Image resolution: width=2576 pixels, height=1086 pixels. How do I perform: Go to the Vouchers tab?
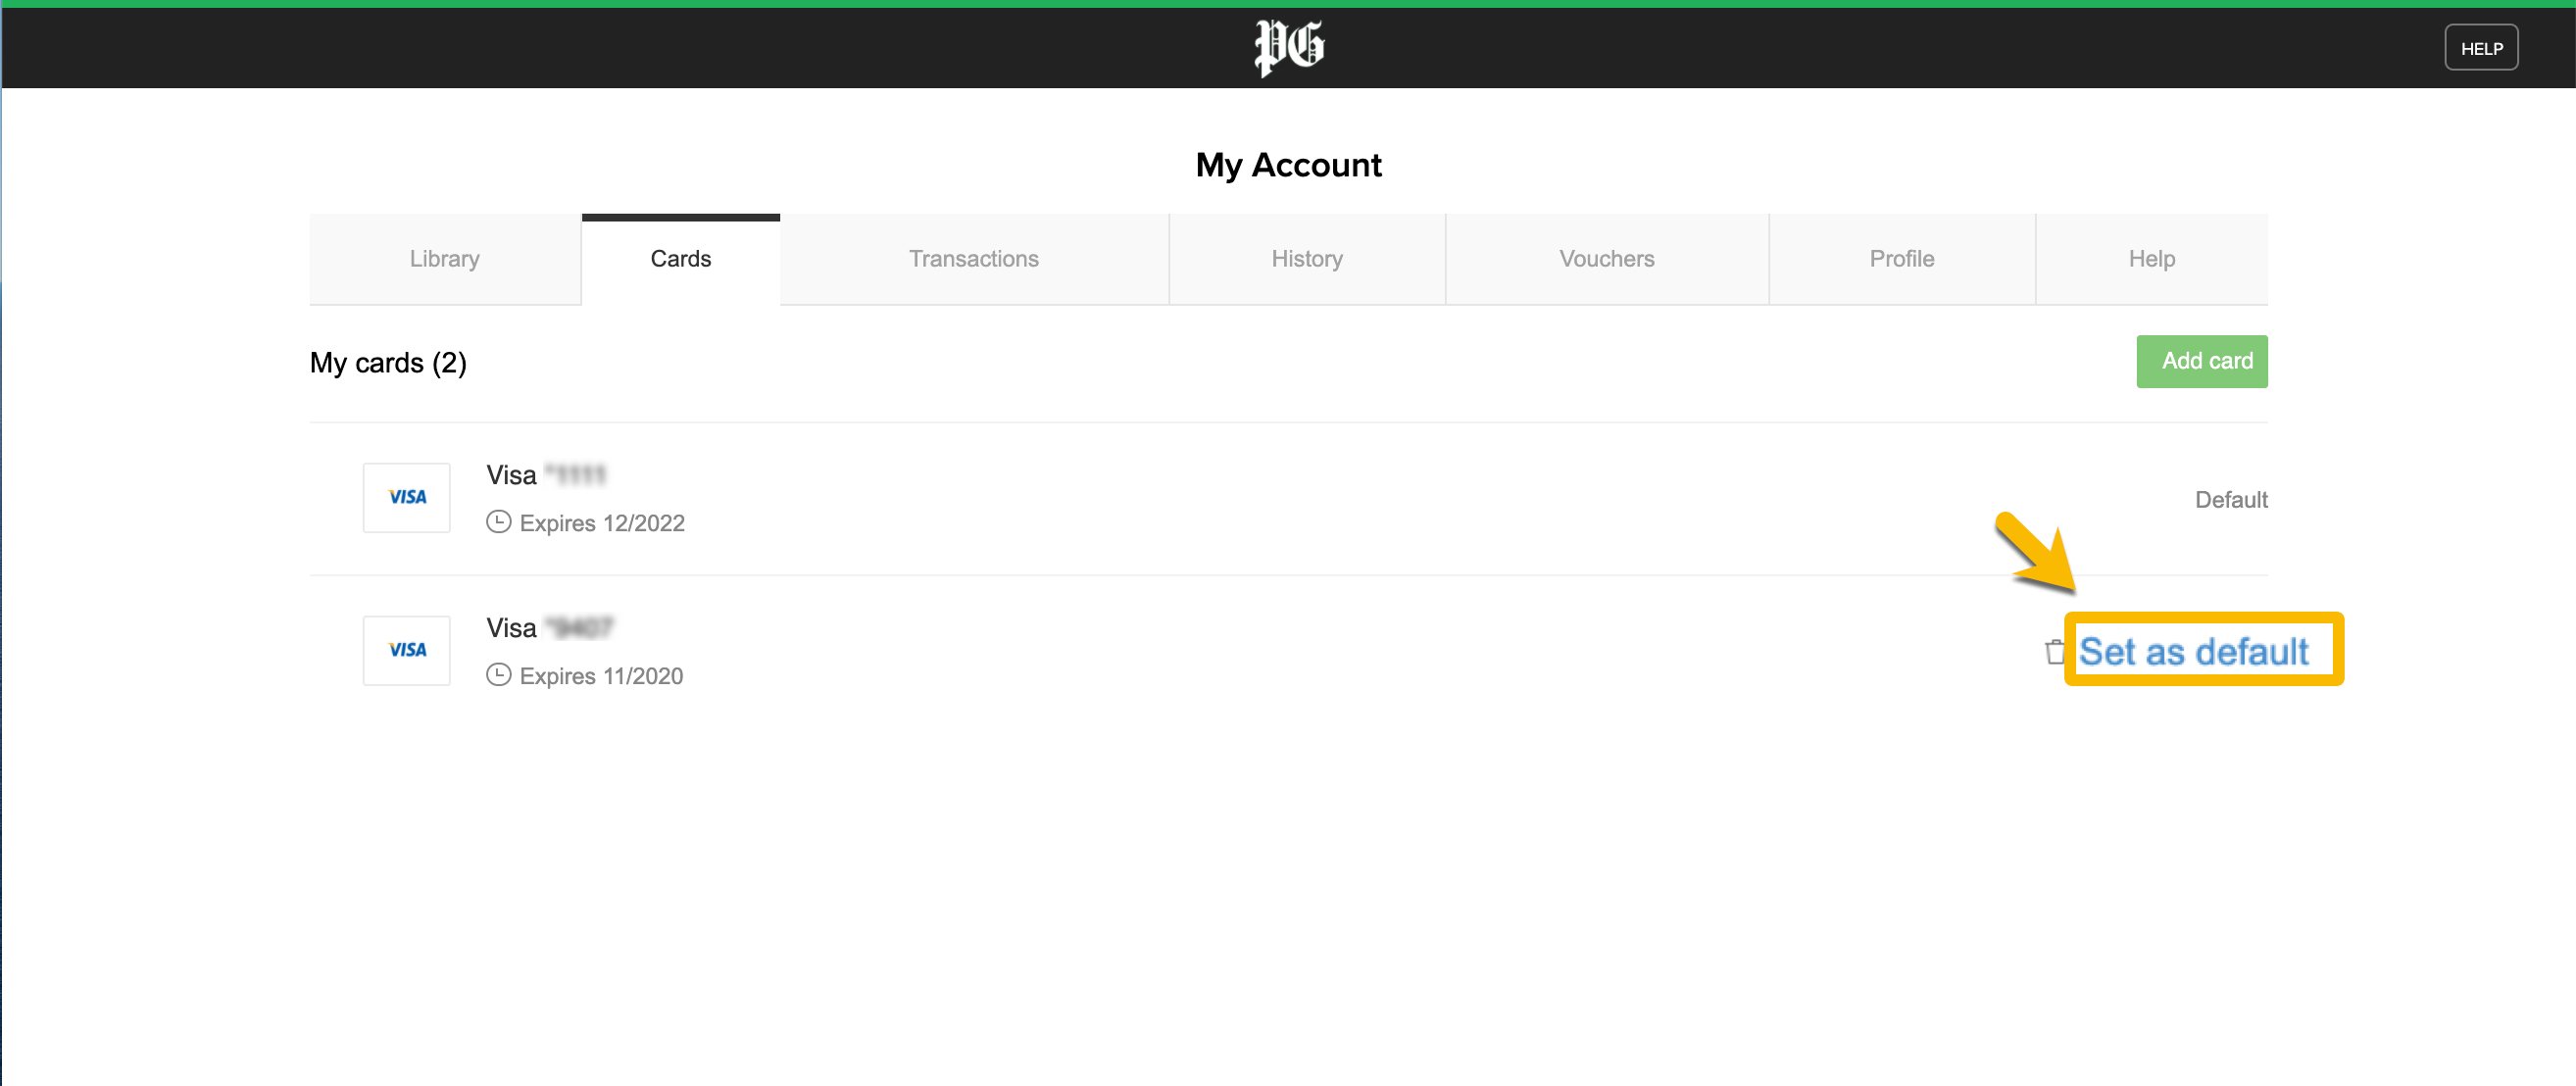(1607, 259)
